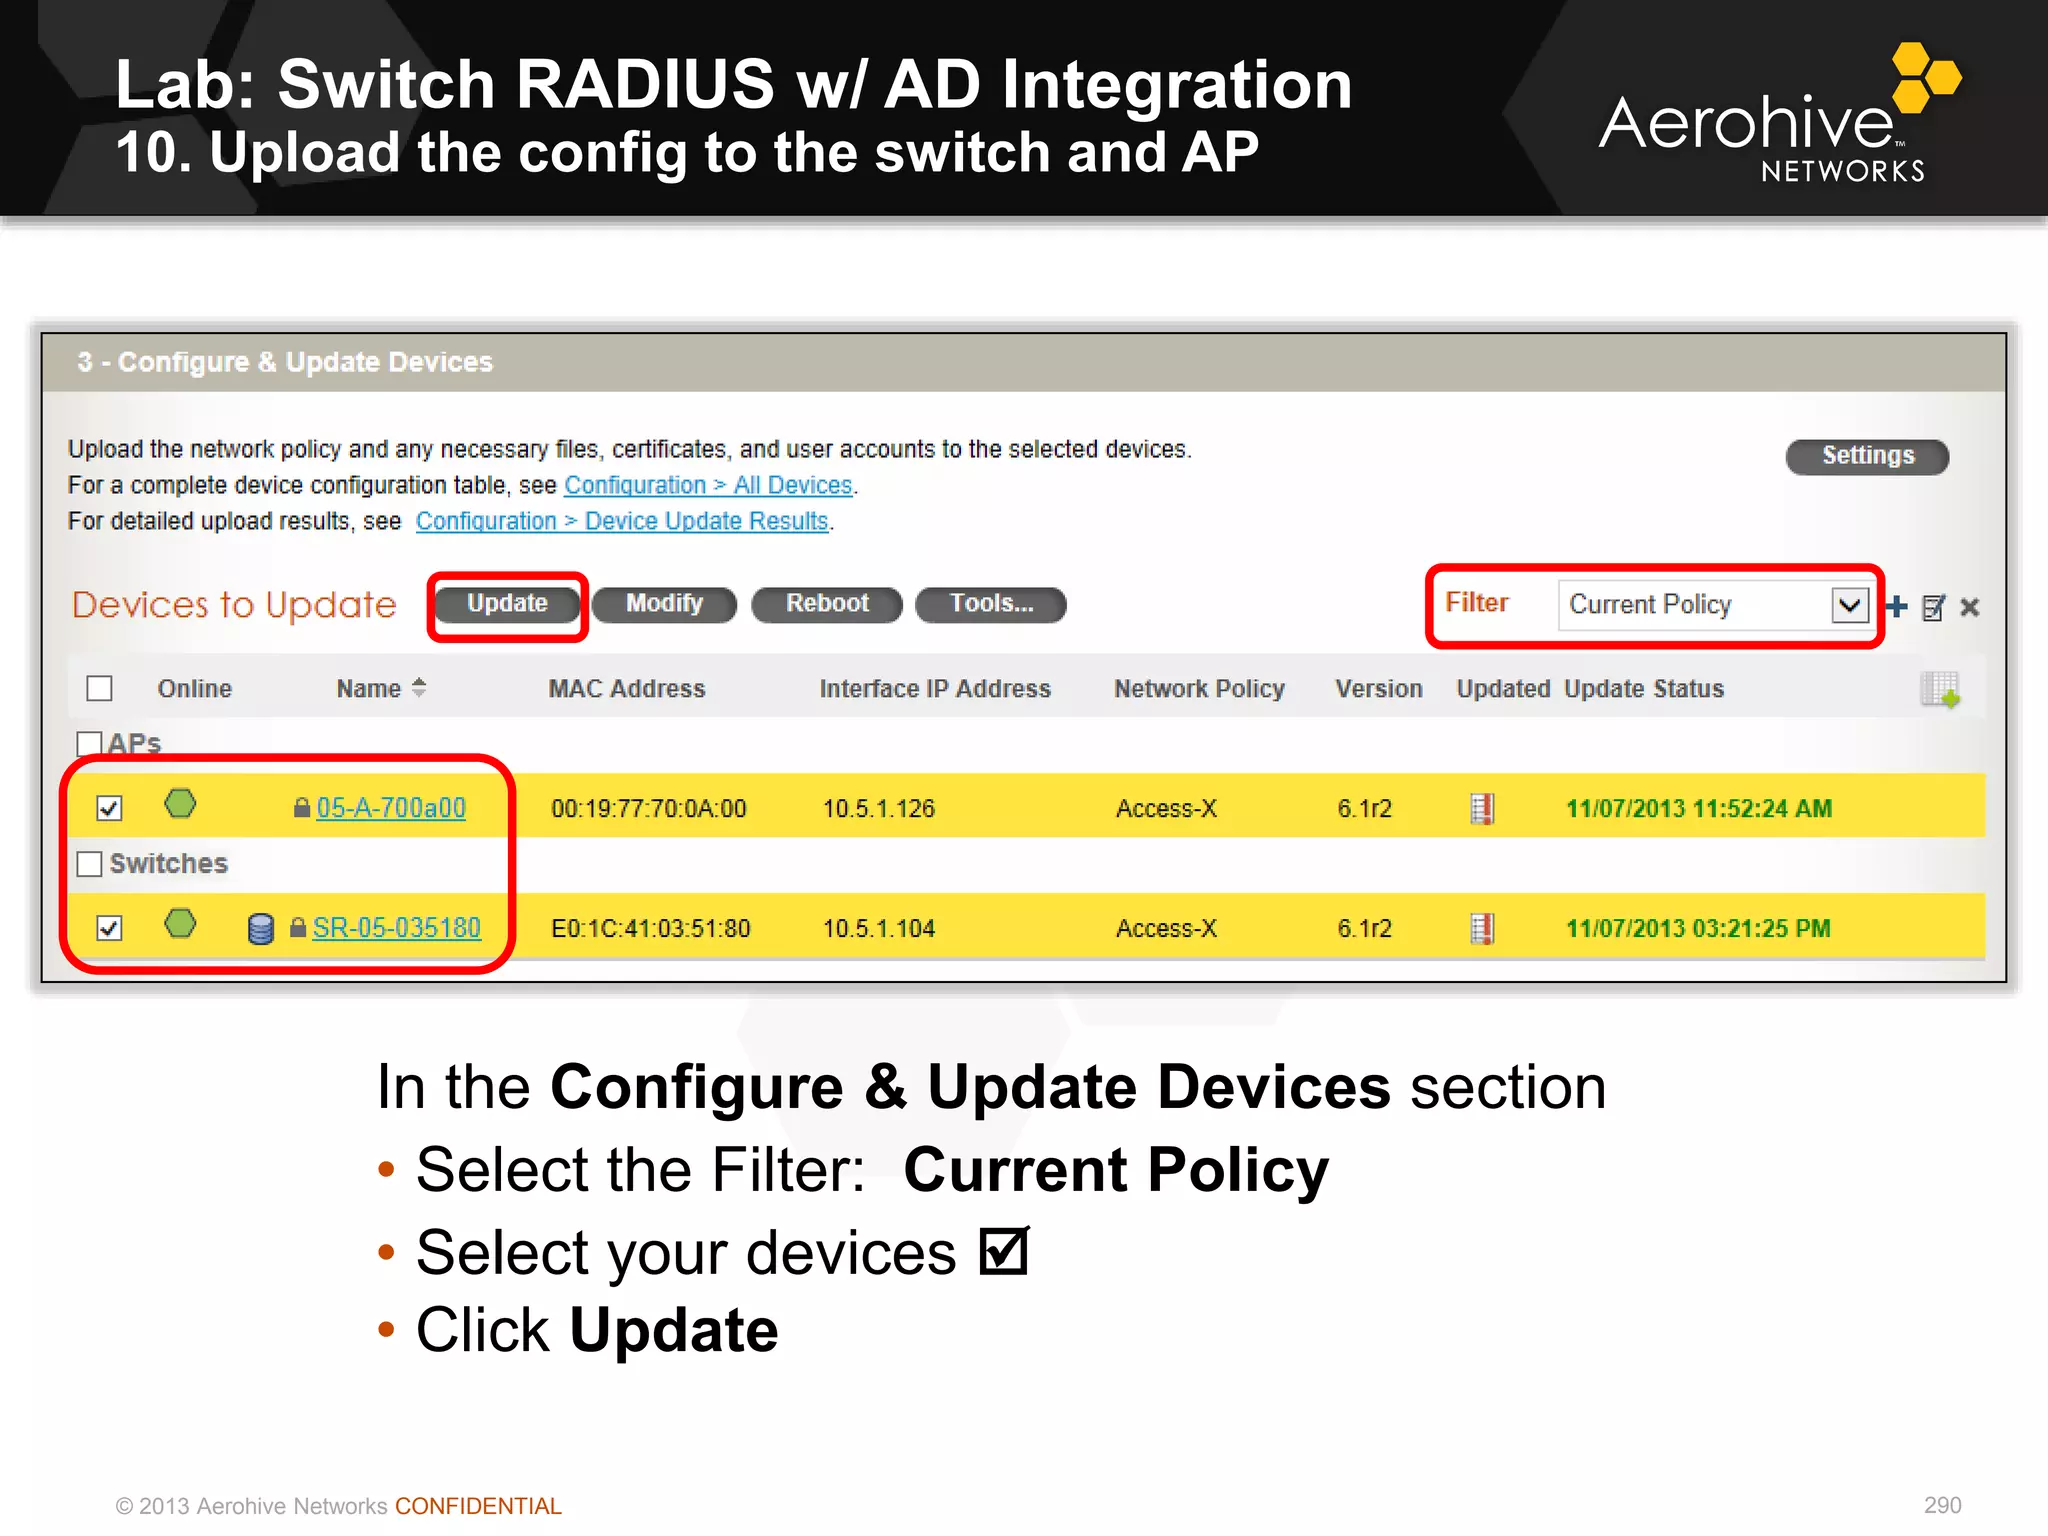The height and width of the screenshot is (1536, 2048).
Task: Click Access-X policy in the SR-05-035180 row
Action: click(x=1166, y=928)
